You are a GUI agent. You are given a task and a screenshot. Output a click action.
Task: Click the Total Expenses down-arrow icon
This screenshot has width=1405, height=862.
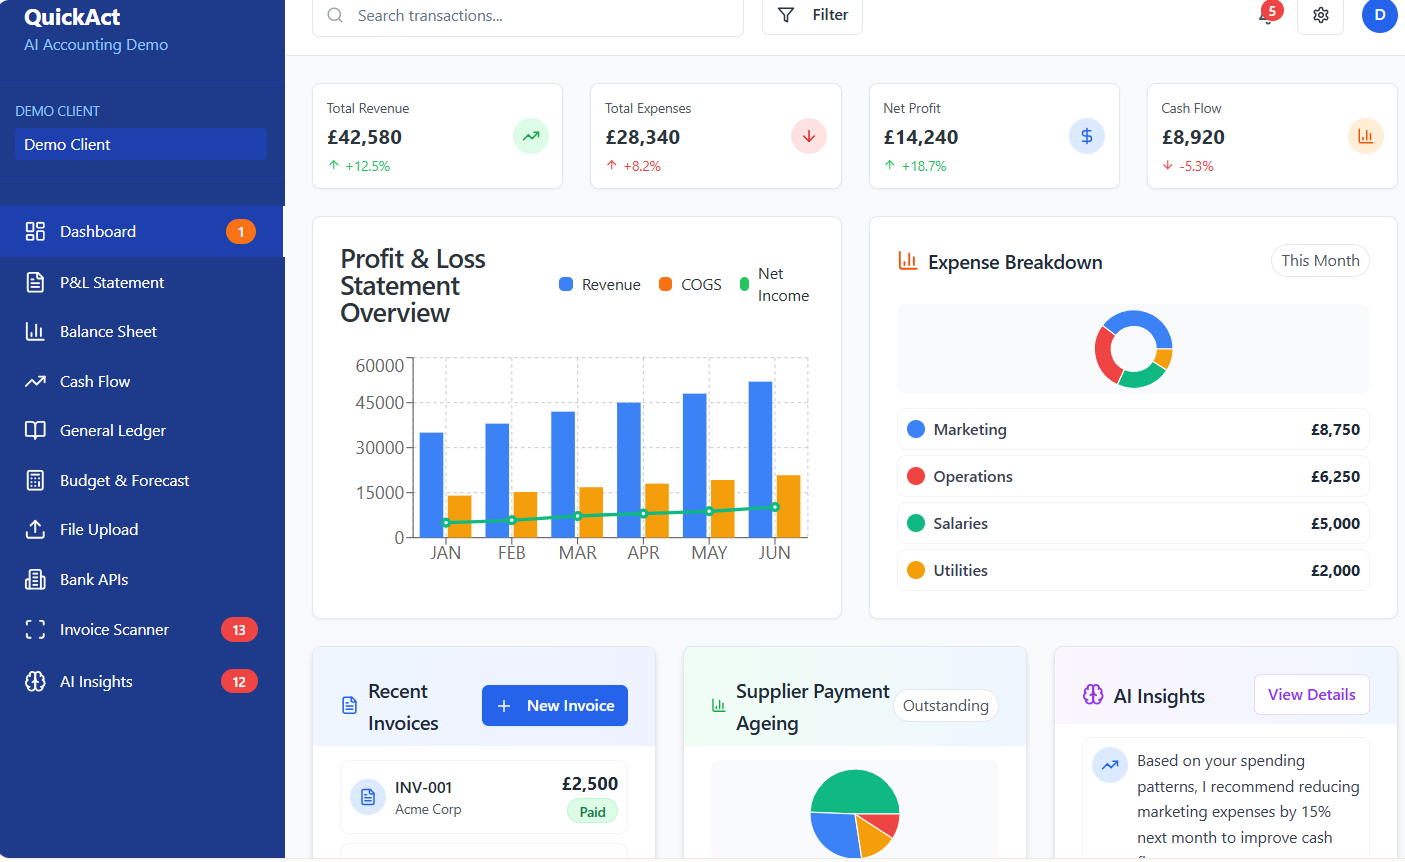tap(808, 136)
